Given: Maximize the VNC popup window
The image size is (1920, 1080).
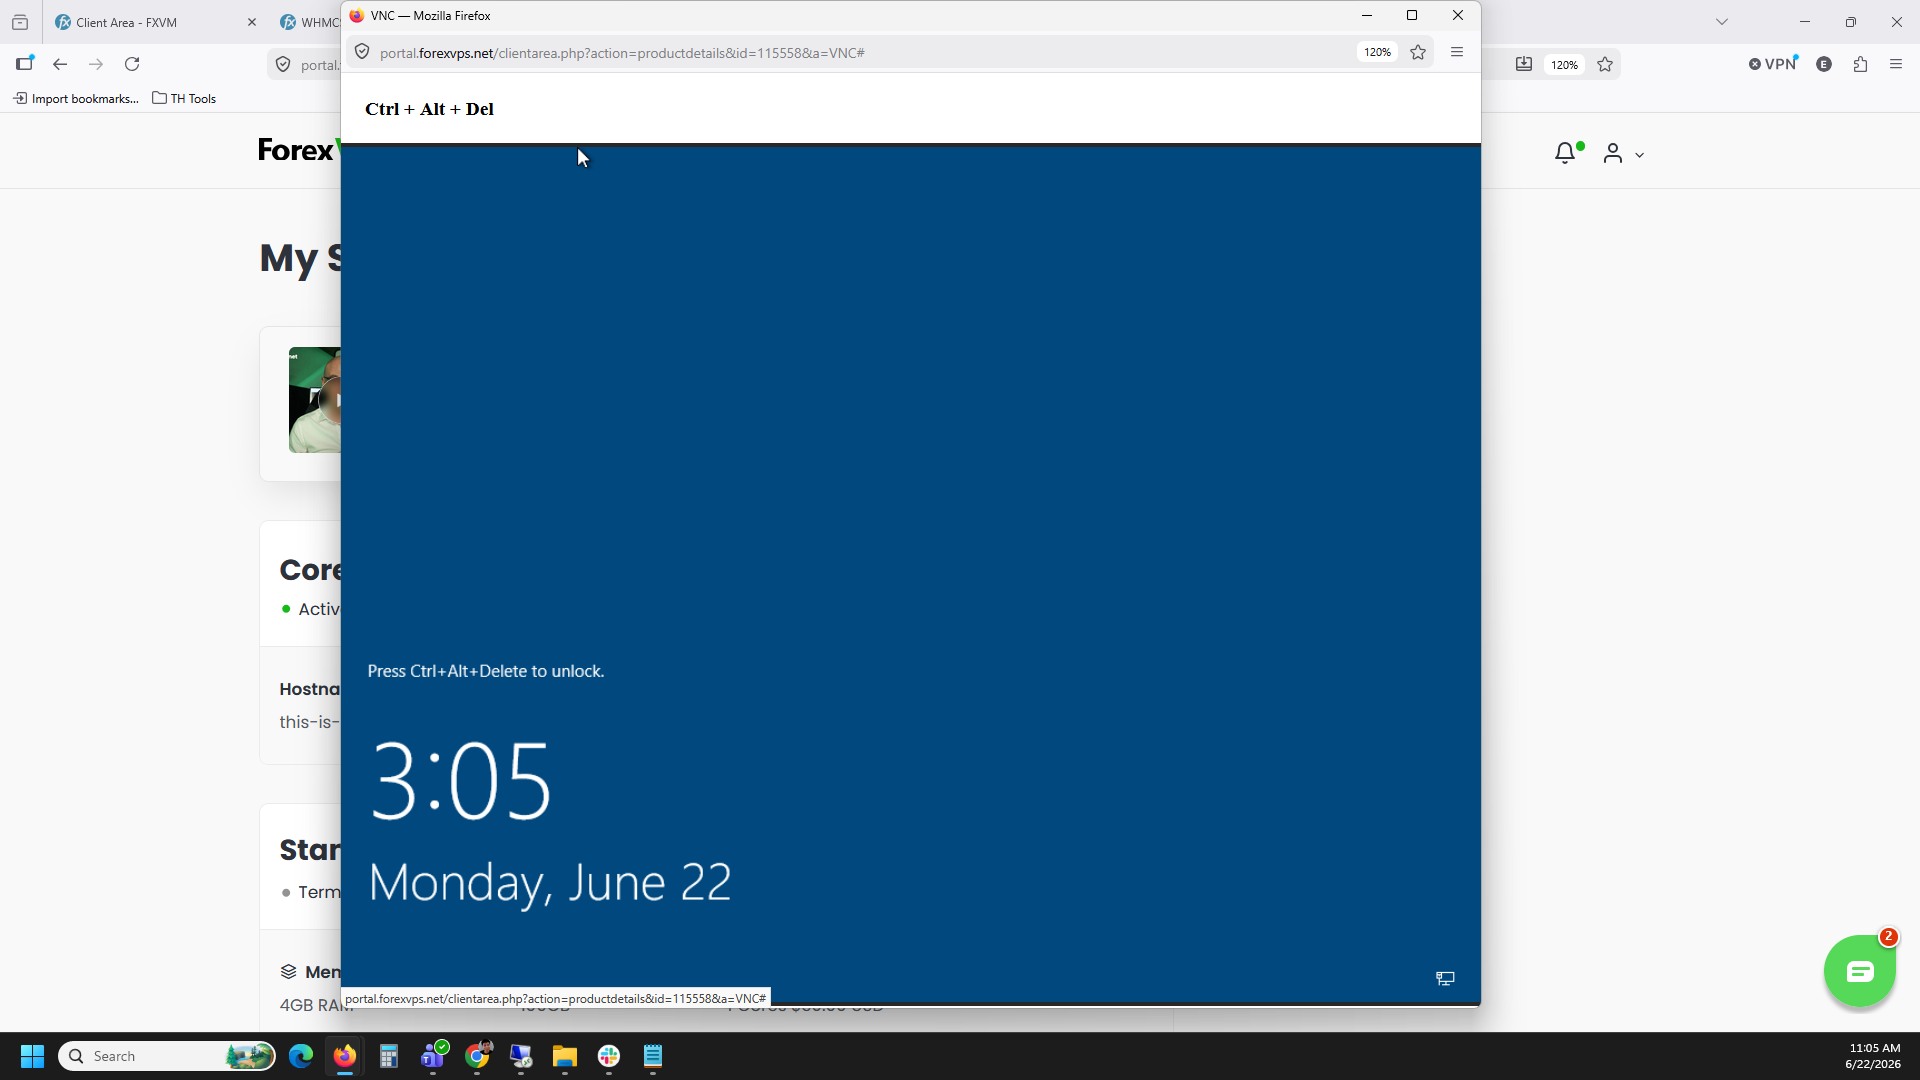Looking at the screenshot, I should (1412, 15).
